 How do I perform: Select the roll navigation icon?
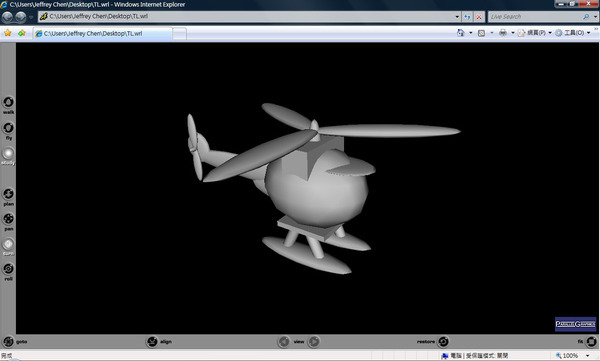pos(8,269)
